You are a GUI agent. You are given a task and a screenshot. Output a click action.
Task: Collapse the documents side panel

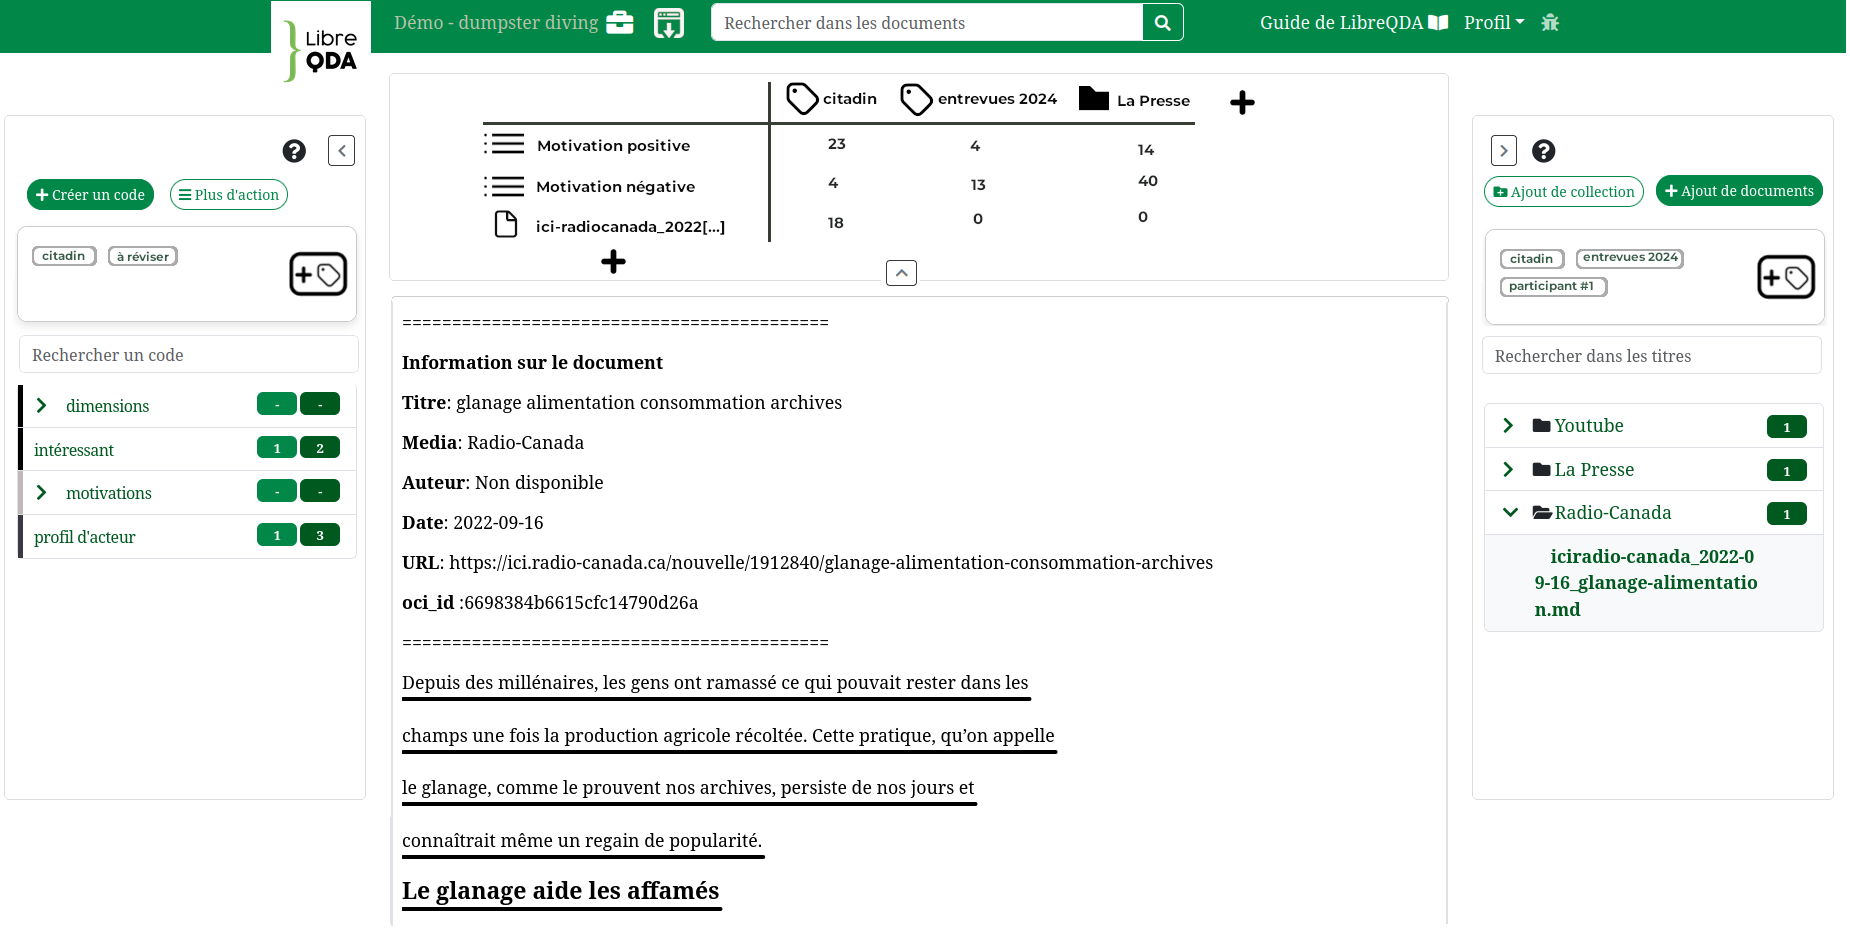[x=1504, y=151]
